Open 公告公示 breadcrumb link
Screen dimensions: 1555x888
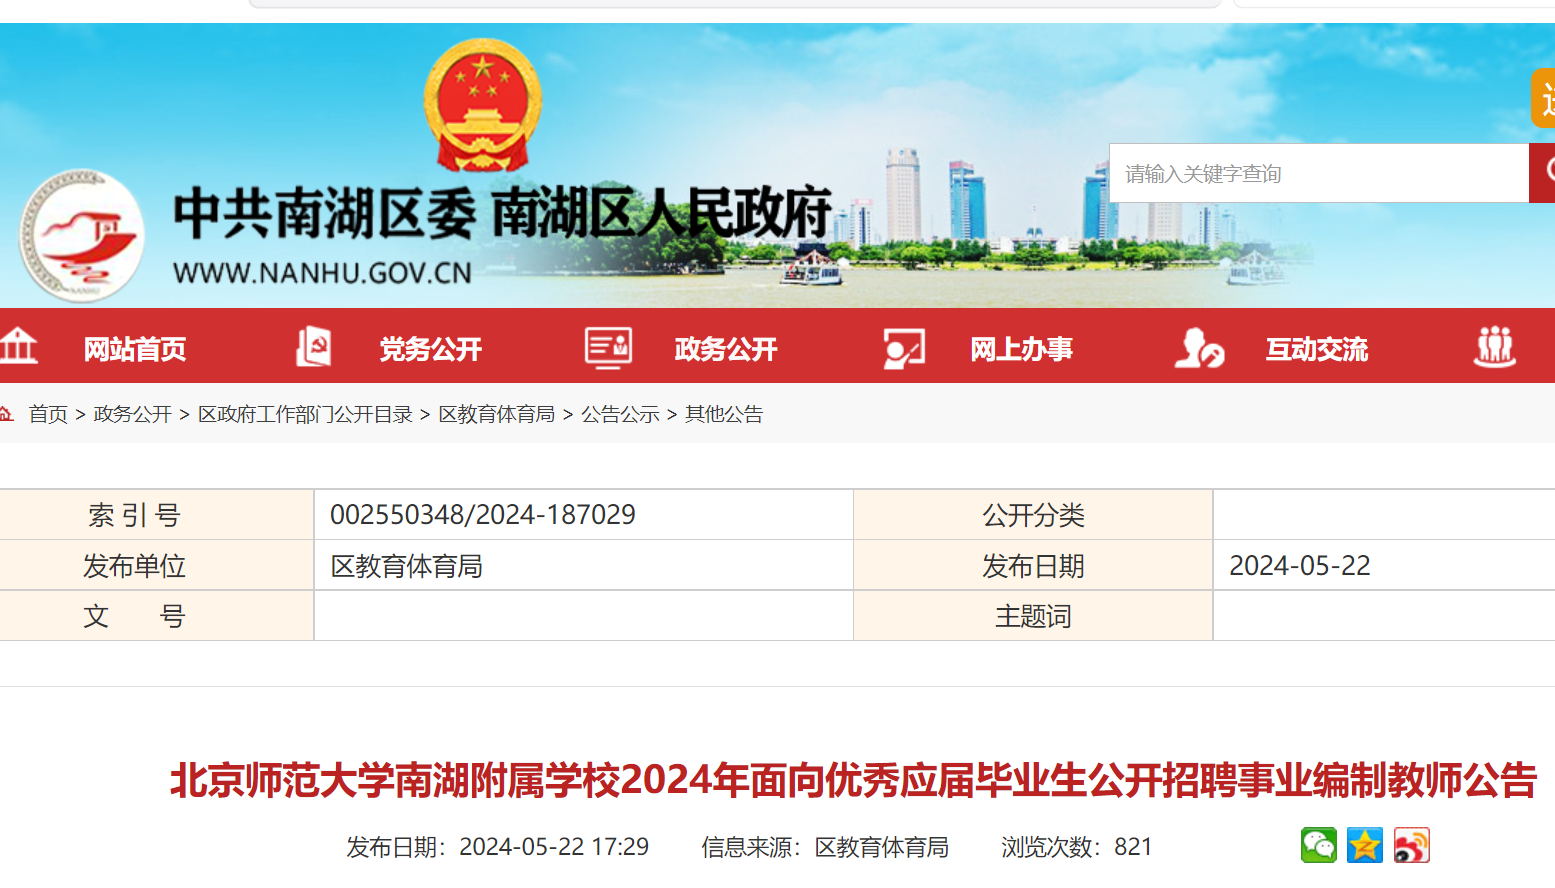[620, 414]
